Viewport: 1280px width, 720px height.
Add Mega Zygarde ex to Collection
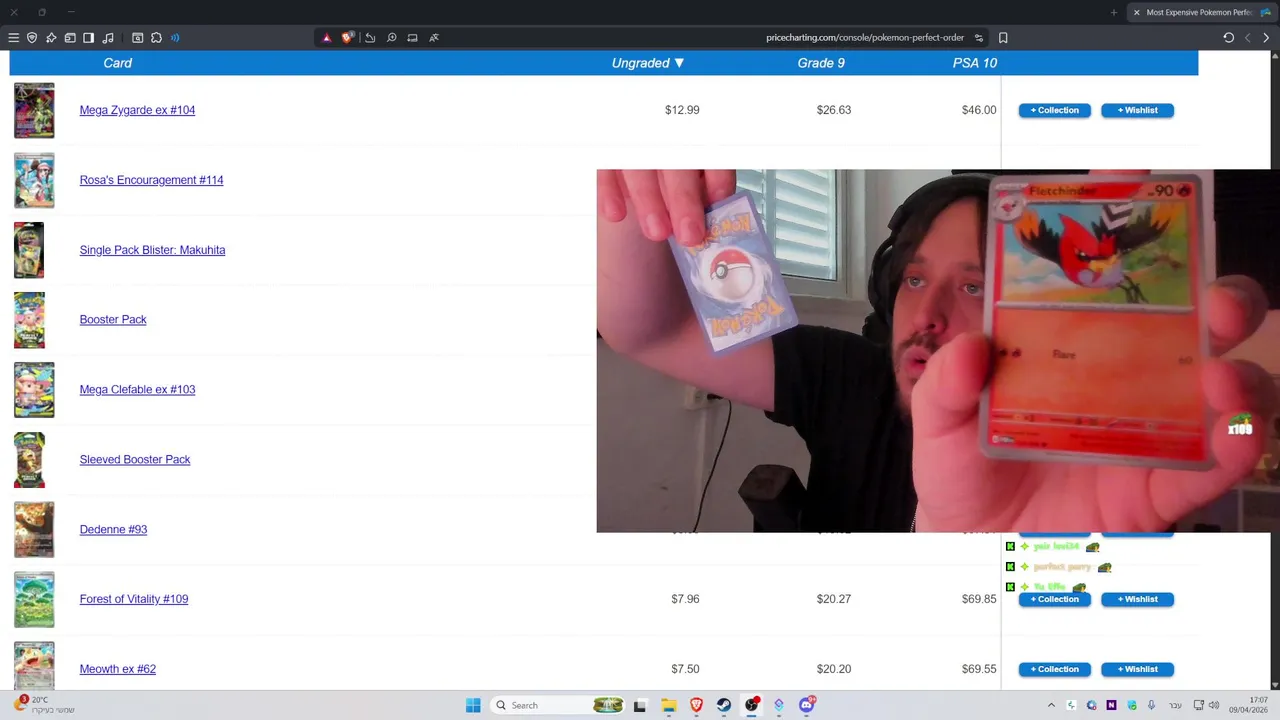tap(1054, 110)
